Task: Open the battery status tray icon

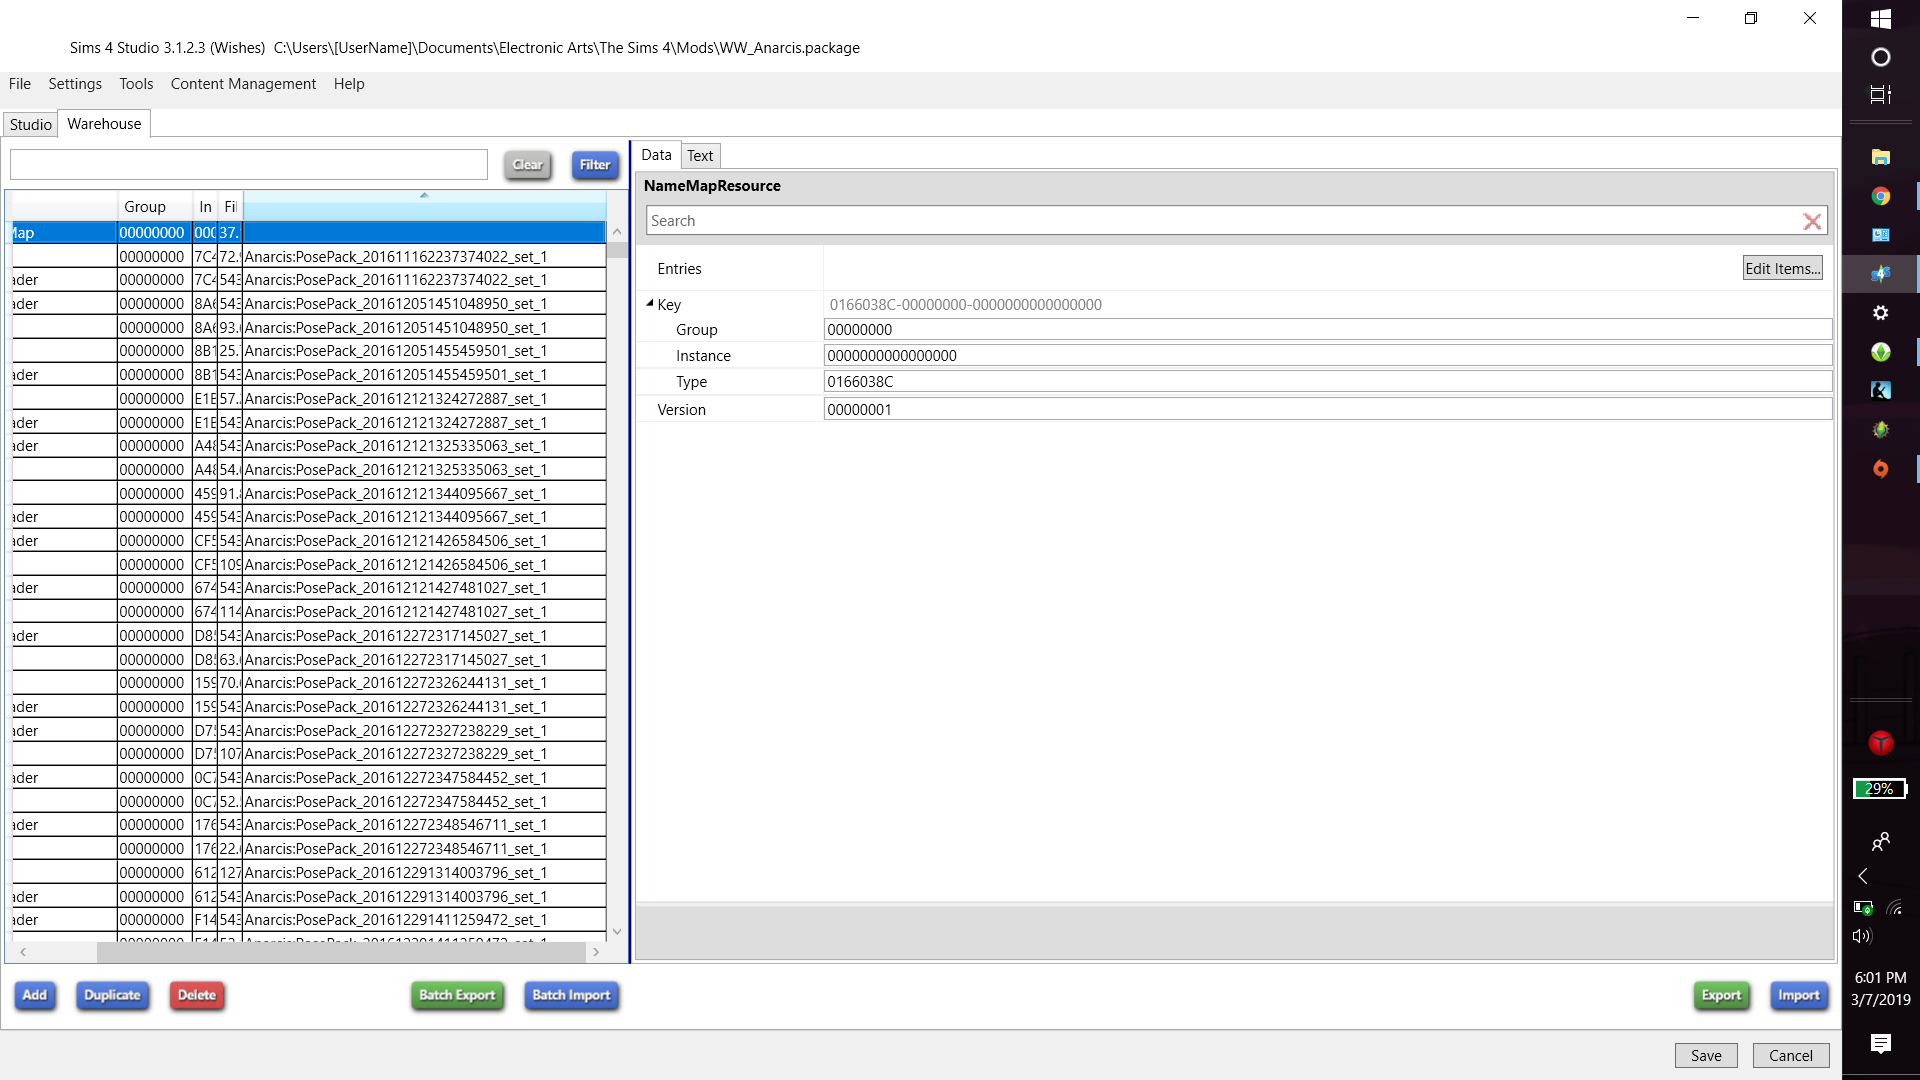Action: coord(1863,908)
